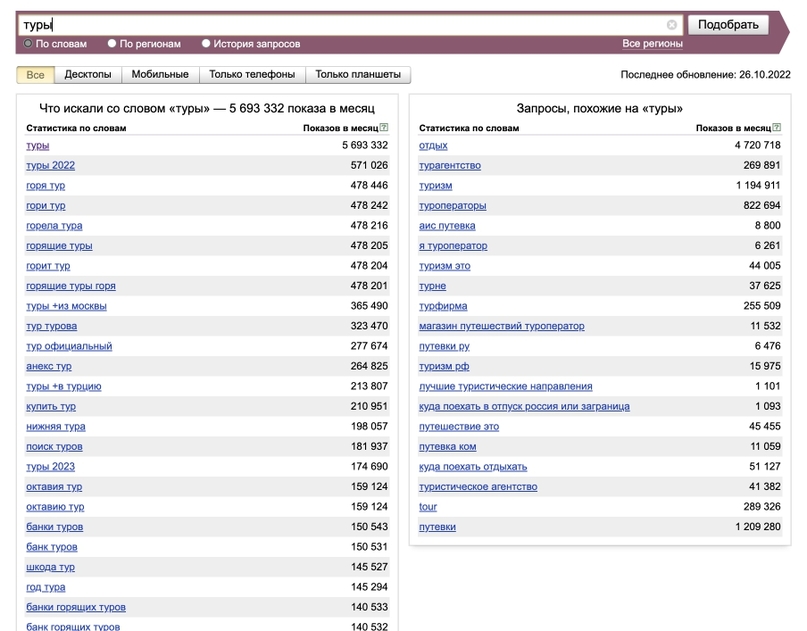Open 'лучшие туристические направления' link

tap(505, 387)
